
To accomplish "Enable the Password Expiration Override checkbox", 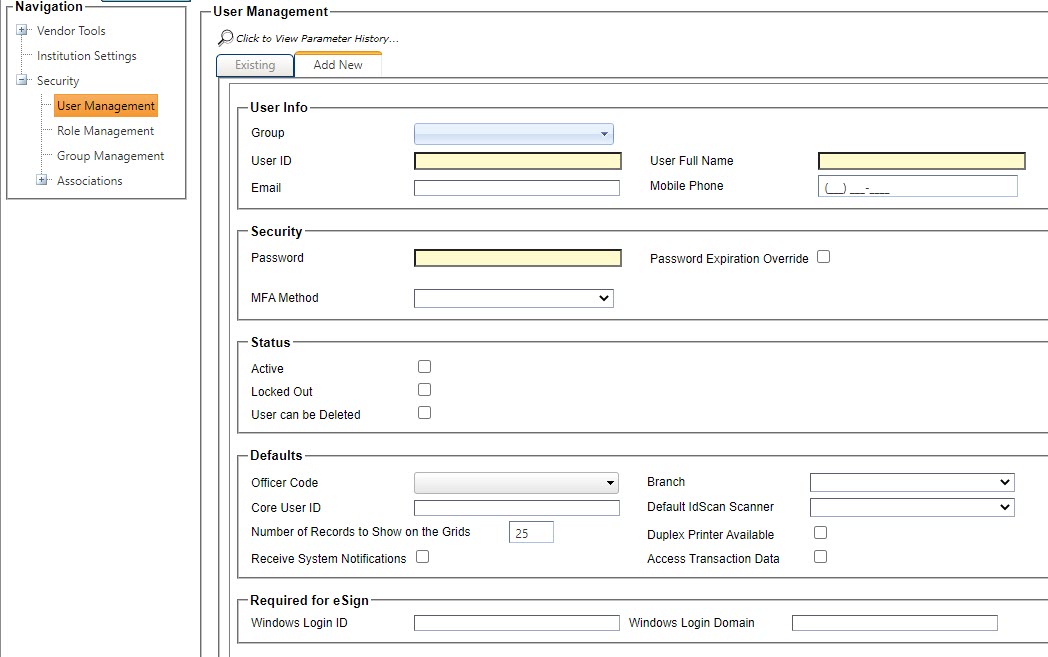I will pos(823,256).
